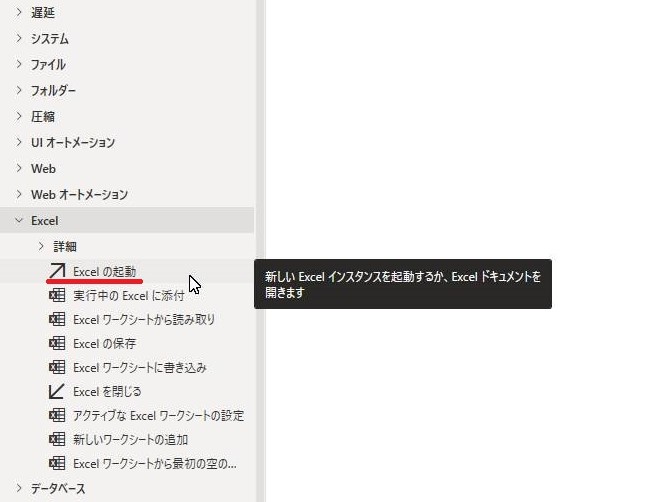Click the Excel を閉じる arrow icon
671x502 pixels.
[56, 391]
